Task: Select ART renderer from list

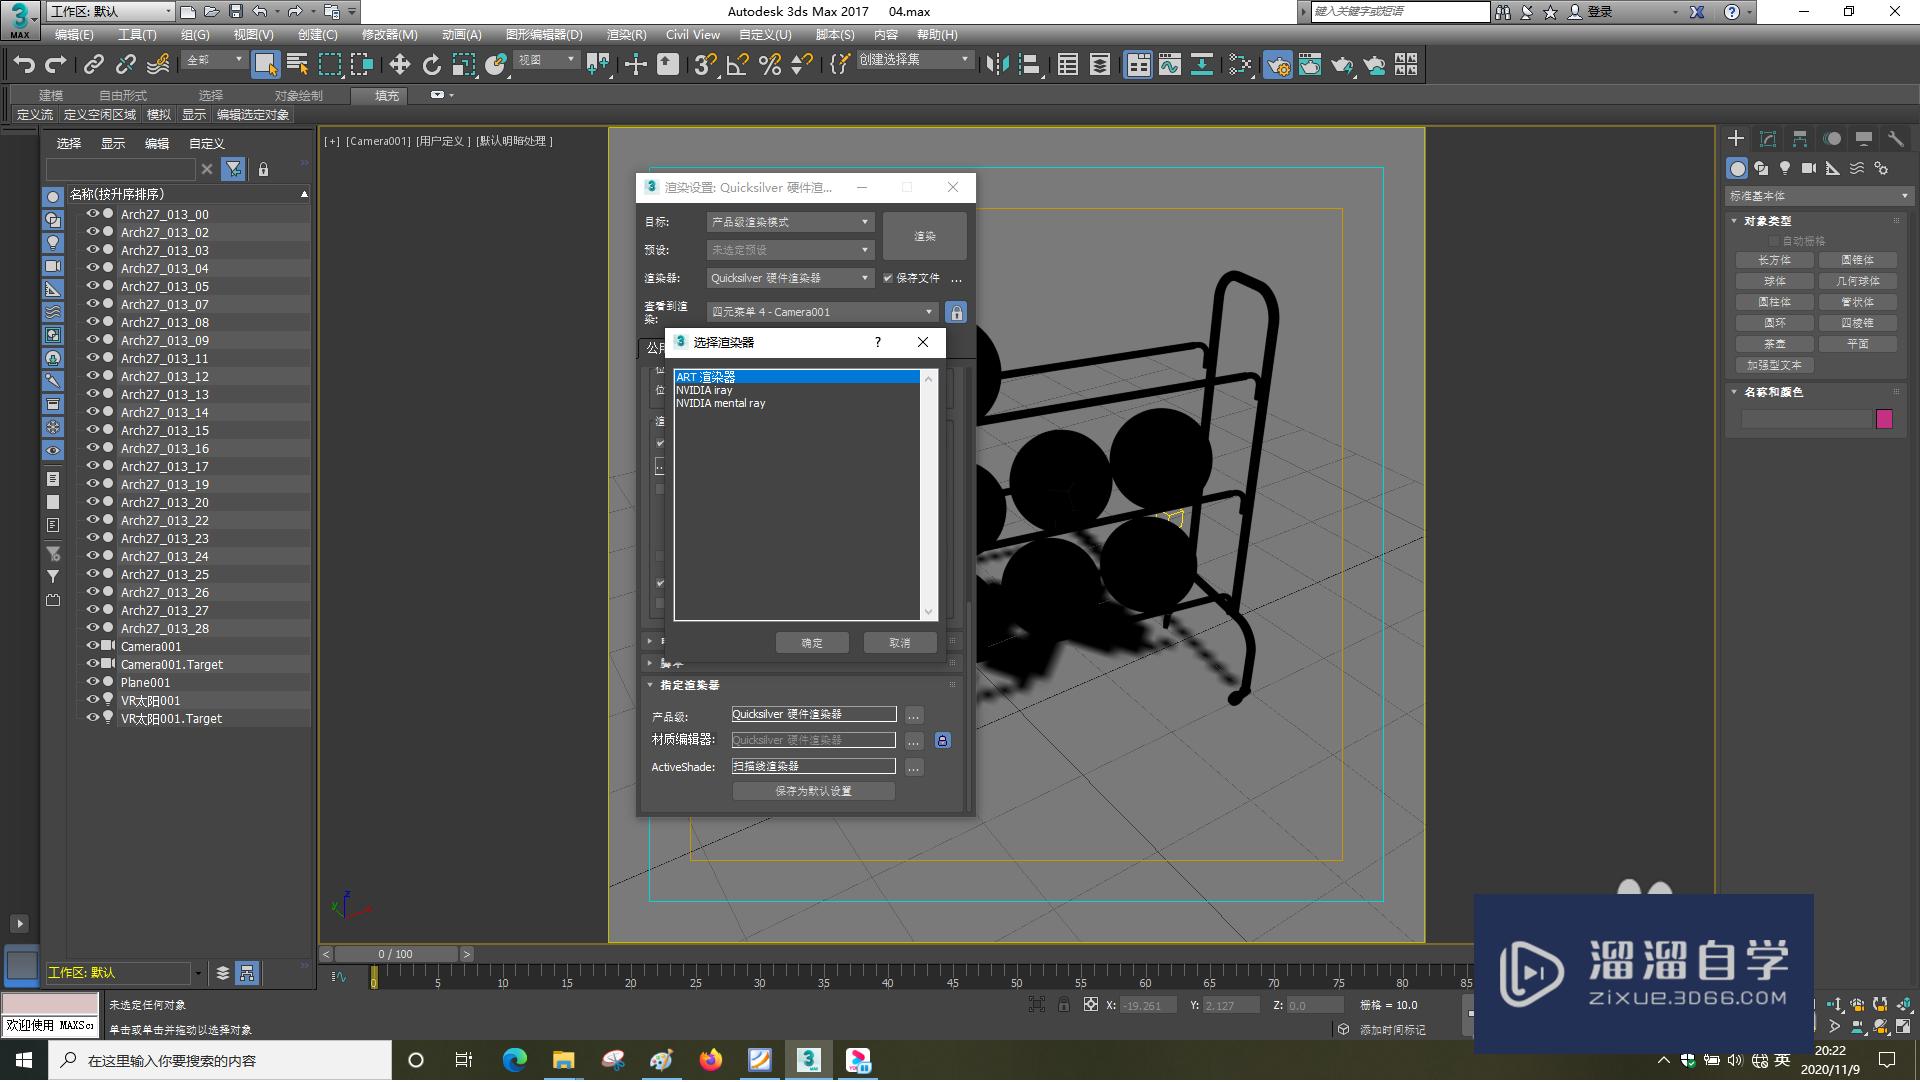Action: [x=794, y=377]
